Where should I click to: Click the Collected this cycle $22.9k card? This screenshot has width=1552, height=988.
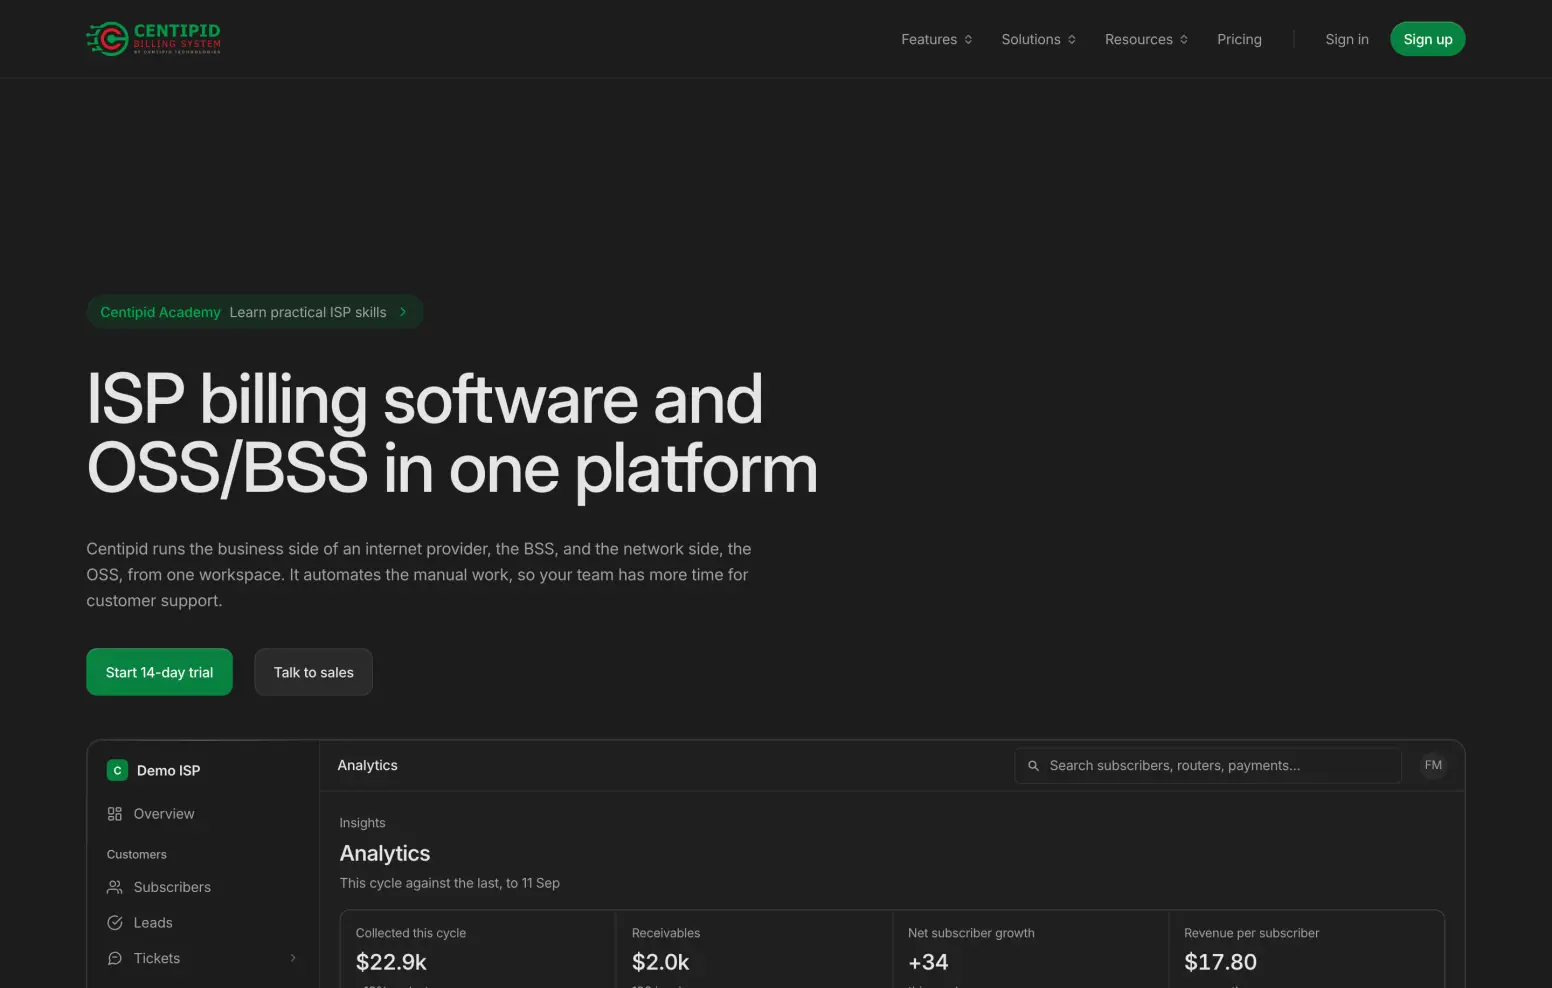click(478, 949)
